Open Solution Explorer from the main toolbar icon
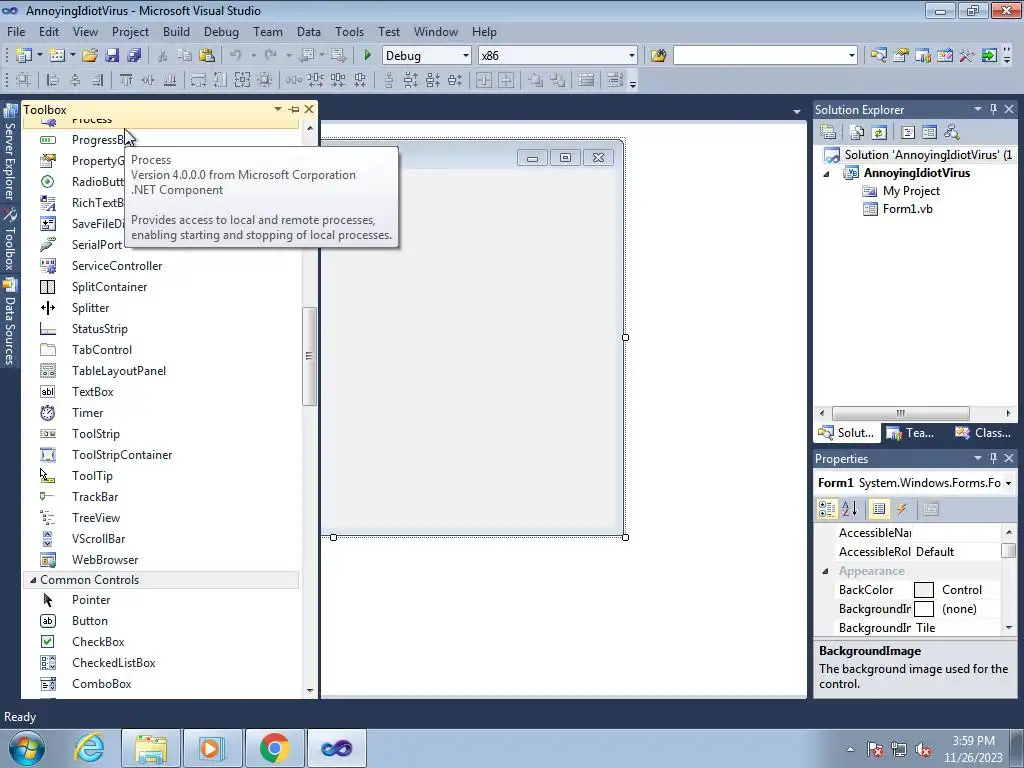Viewport: 1024px width, 768px height. 878,56
